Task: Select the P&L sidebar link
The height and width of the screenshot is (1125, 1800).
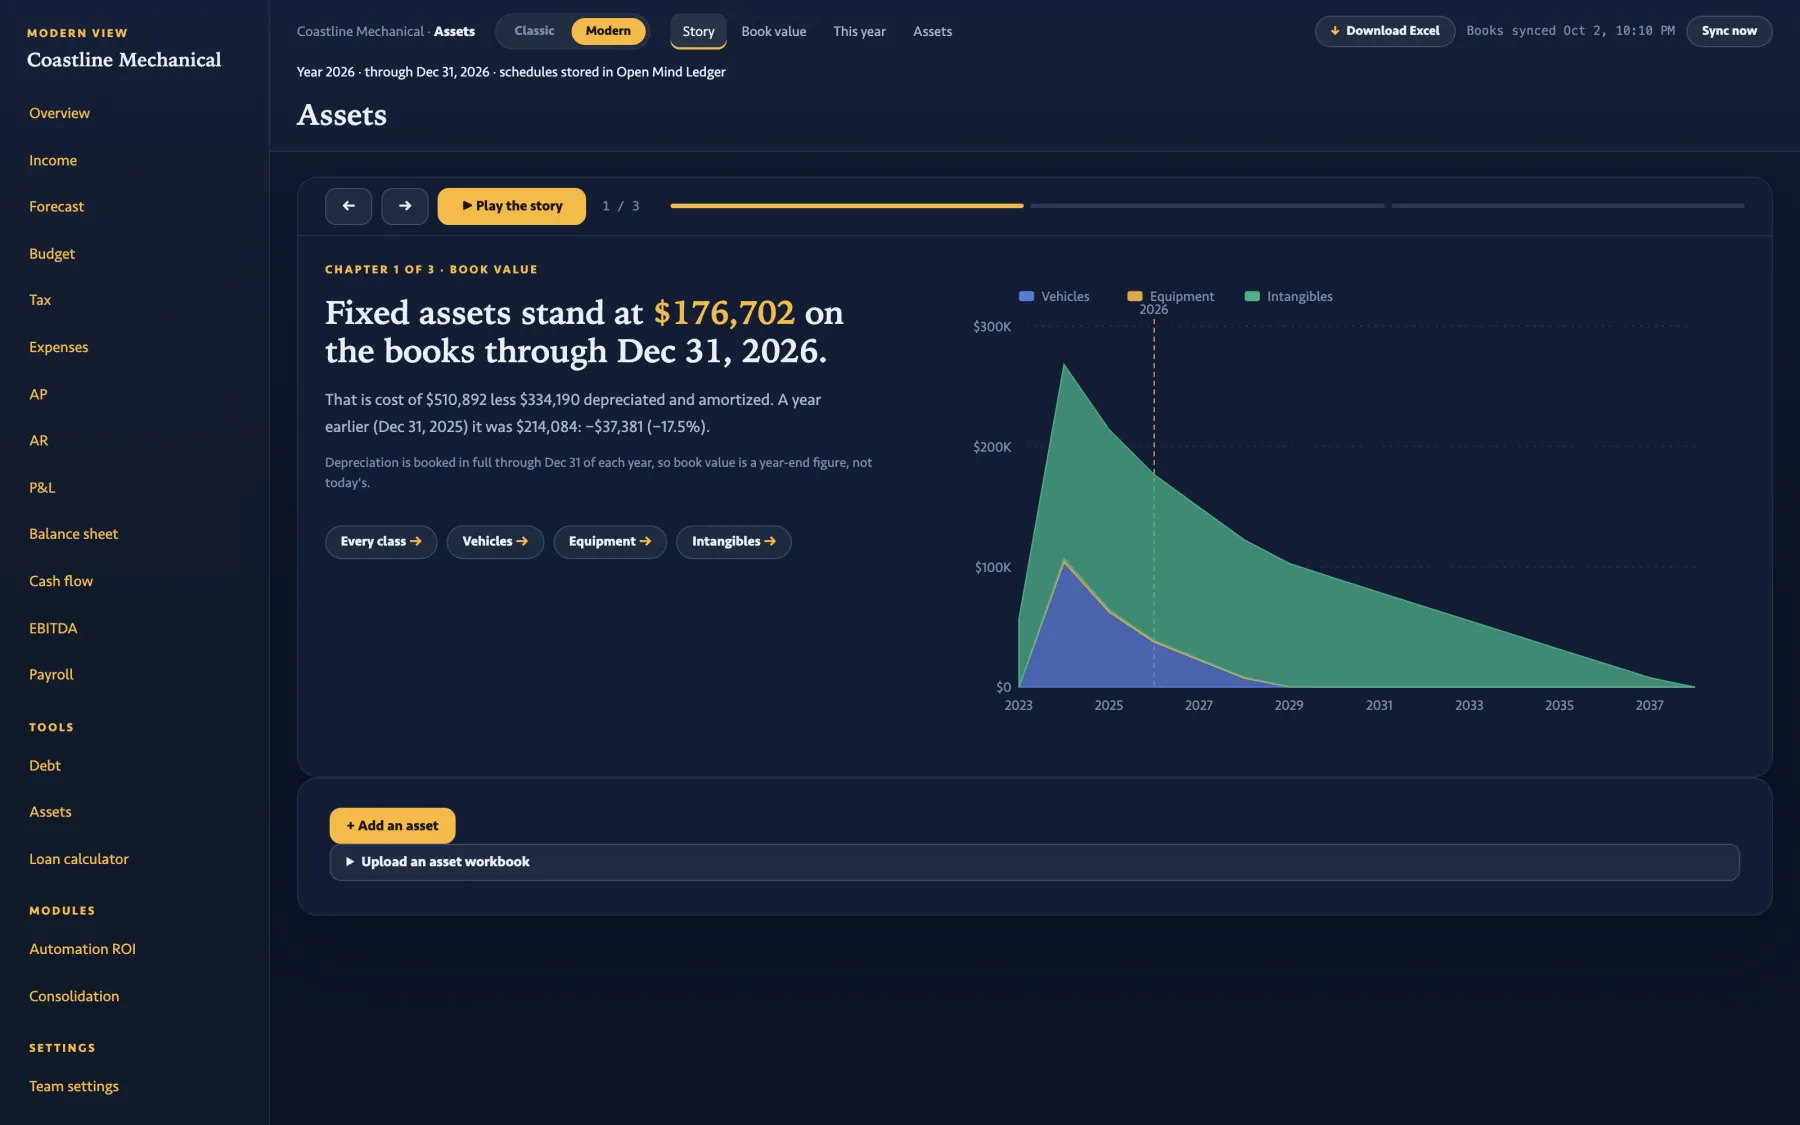Action: pyautogui.click(x=42, y=488)
